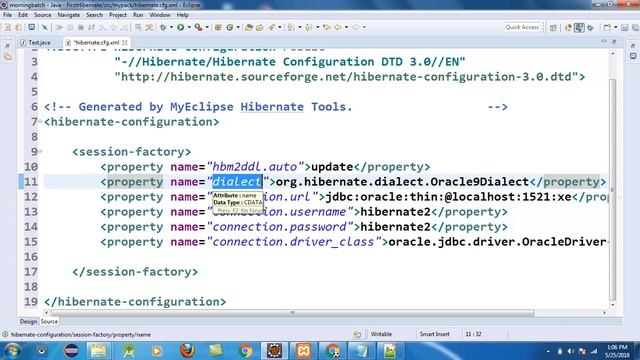Open the XAMPP taskbar icon
This screenshot has height=360, width=640.
(x=303, y=351)
